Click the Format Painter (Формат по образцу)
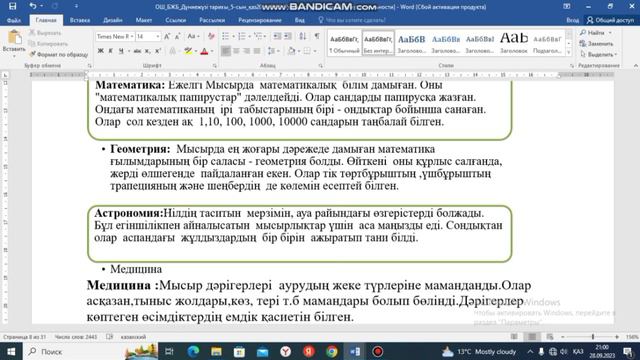The image size is (640, 360). click(x=58, y=54)
